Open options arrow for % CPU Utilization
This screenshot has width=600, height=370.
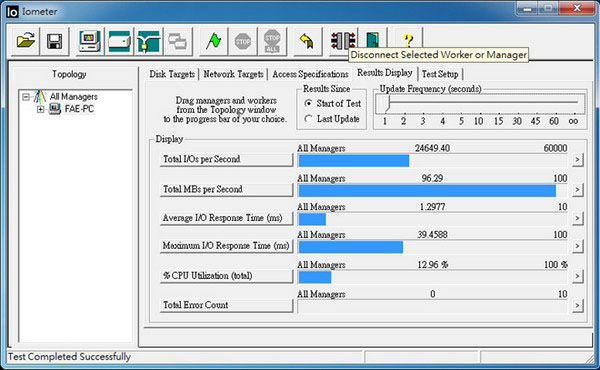577,276
